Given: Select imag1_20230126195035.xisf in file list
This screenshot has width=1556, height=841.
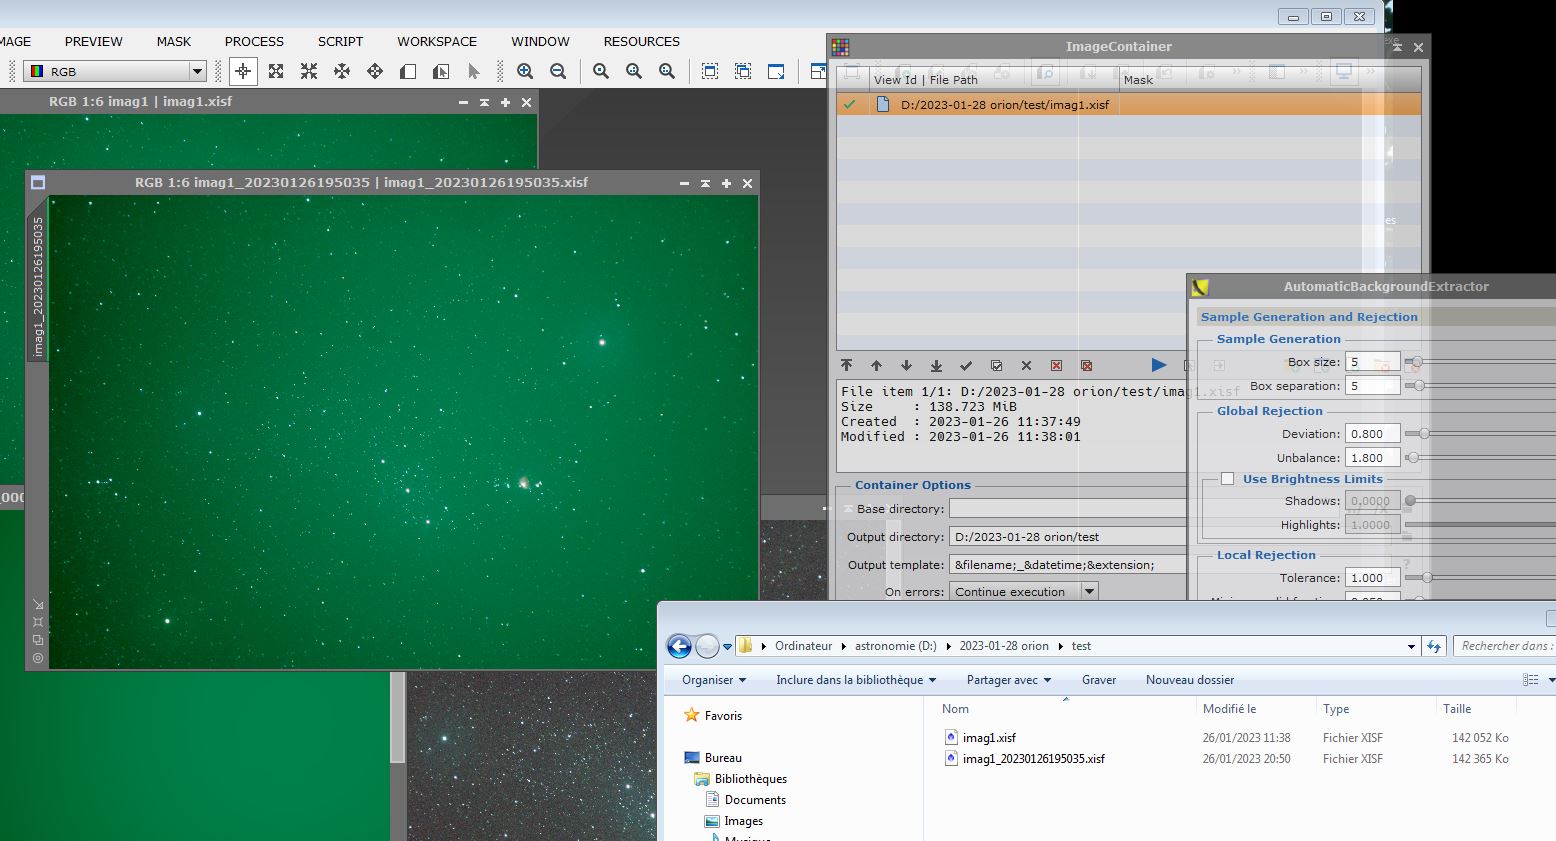Looking at the screenshot, I should tap(1033, 759).
